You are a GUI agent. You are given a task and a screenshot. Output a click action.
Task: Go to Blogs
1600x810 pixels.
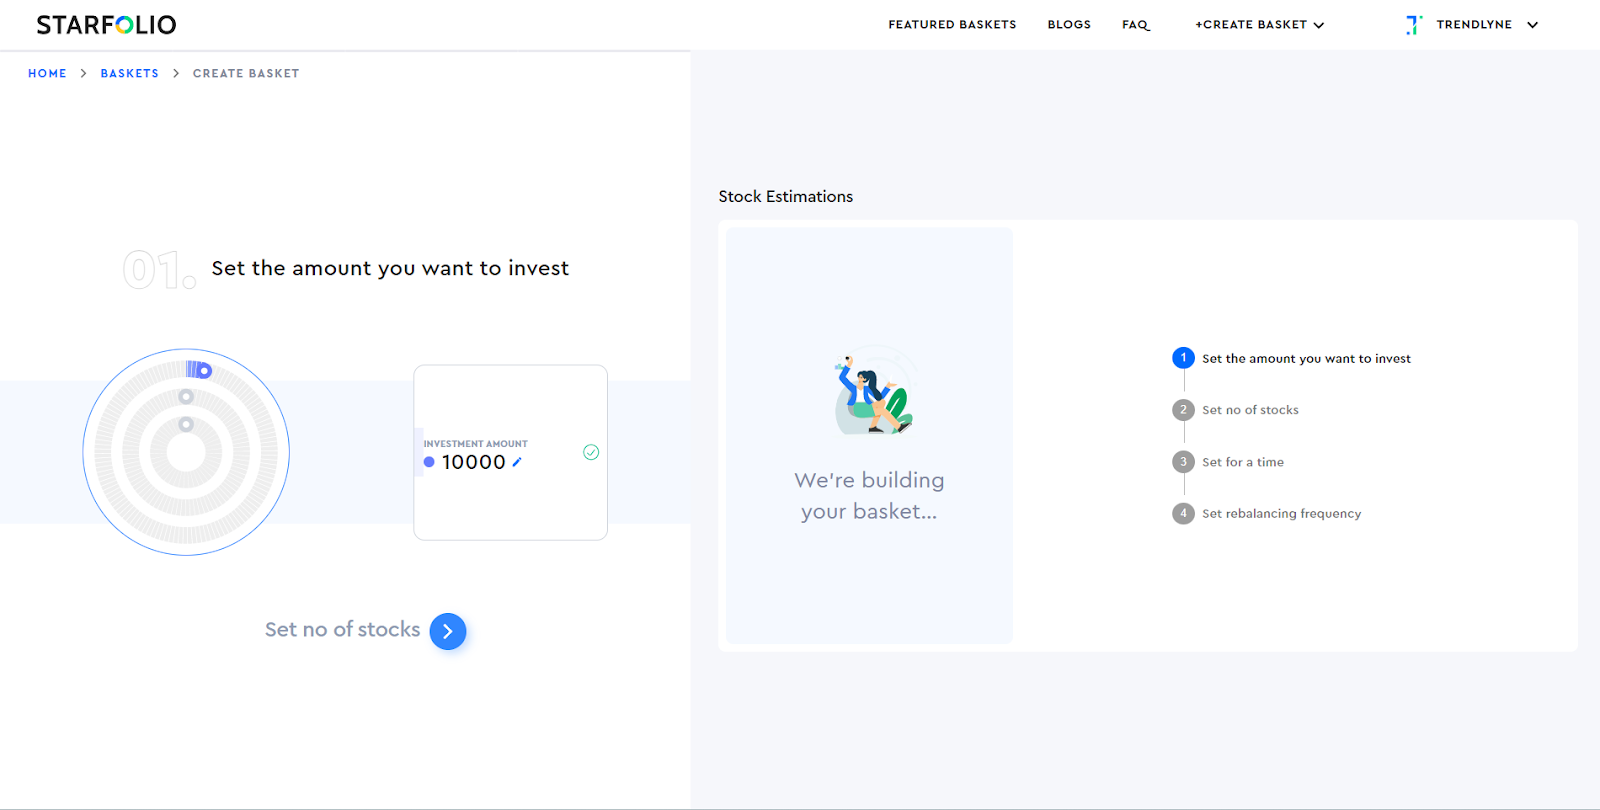[x=1069, y=25]
